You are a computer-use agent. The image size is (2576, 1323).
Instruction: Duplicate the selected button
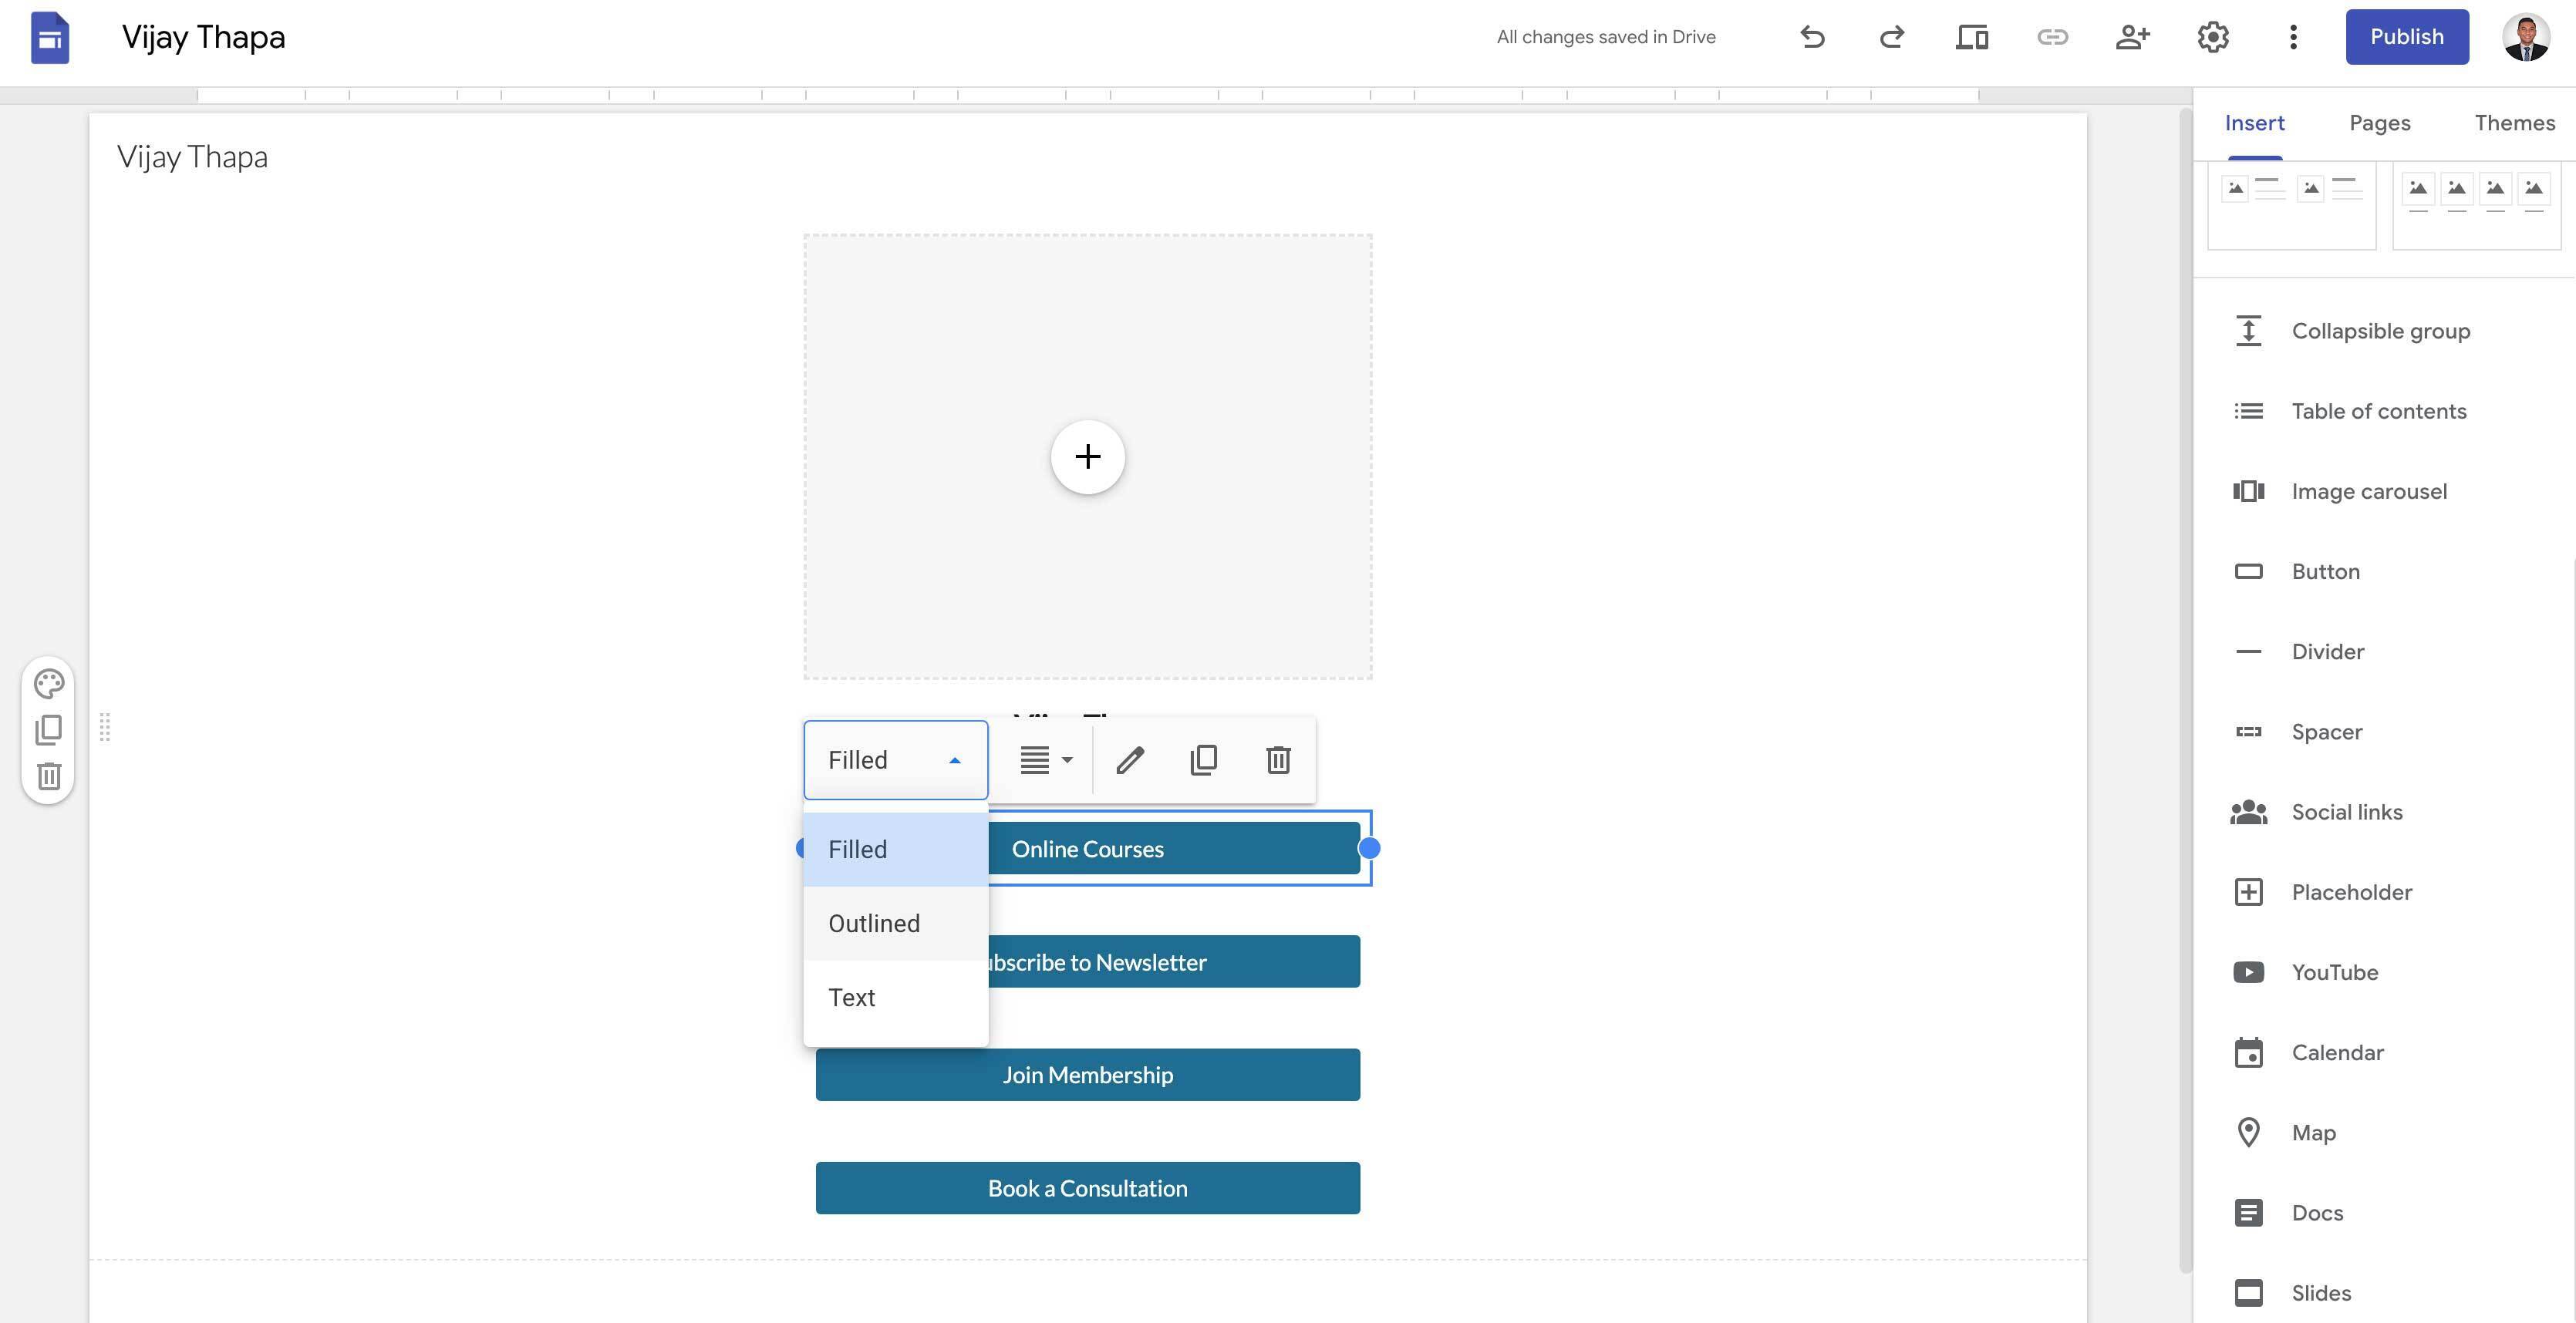pos(1204,760)
